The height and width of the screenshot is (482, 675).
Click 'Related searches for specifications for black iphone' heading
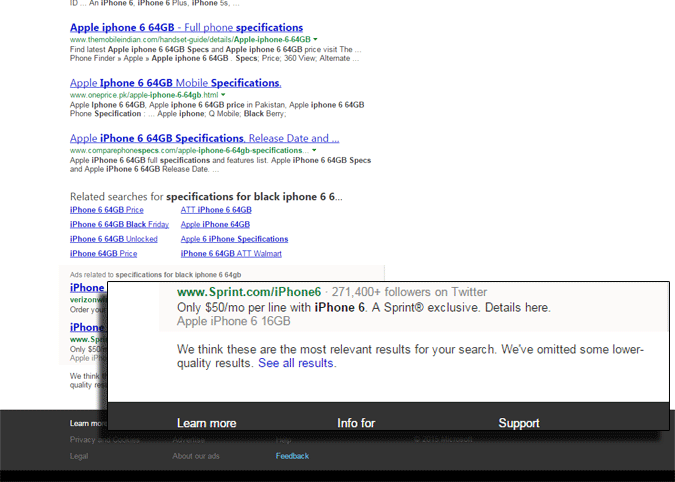(x=206, y=197)
